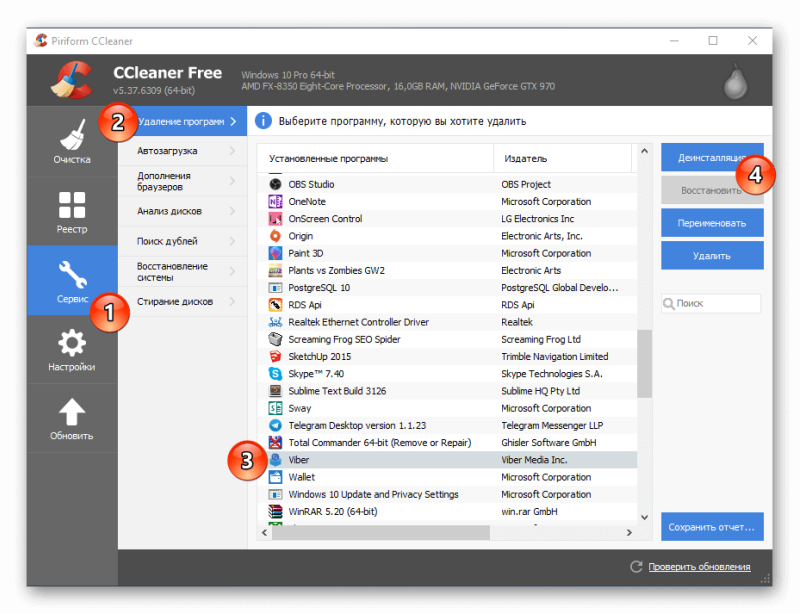Select win.rar GmbH publisher cell

pos(529,511)
